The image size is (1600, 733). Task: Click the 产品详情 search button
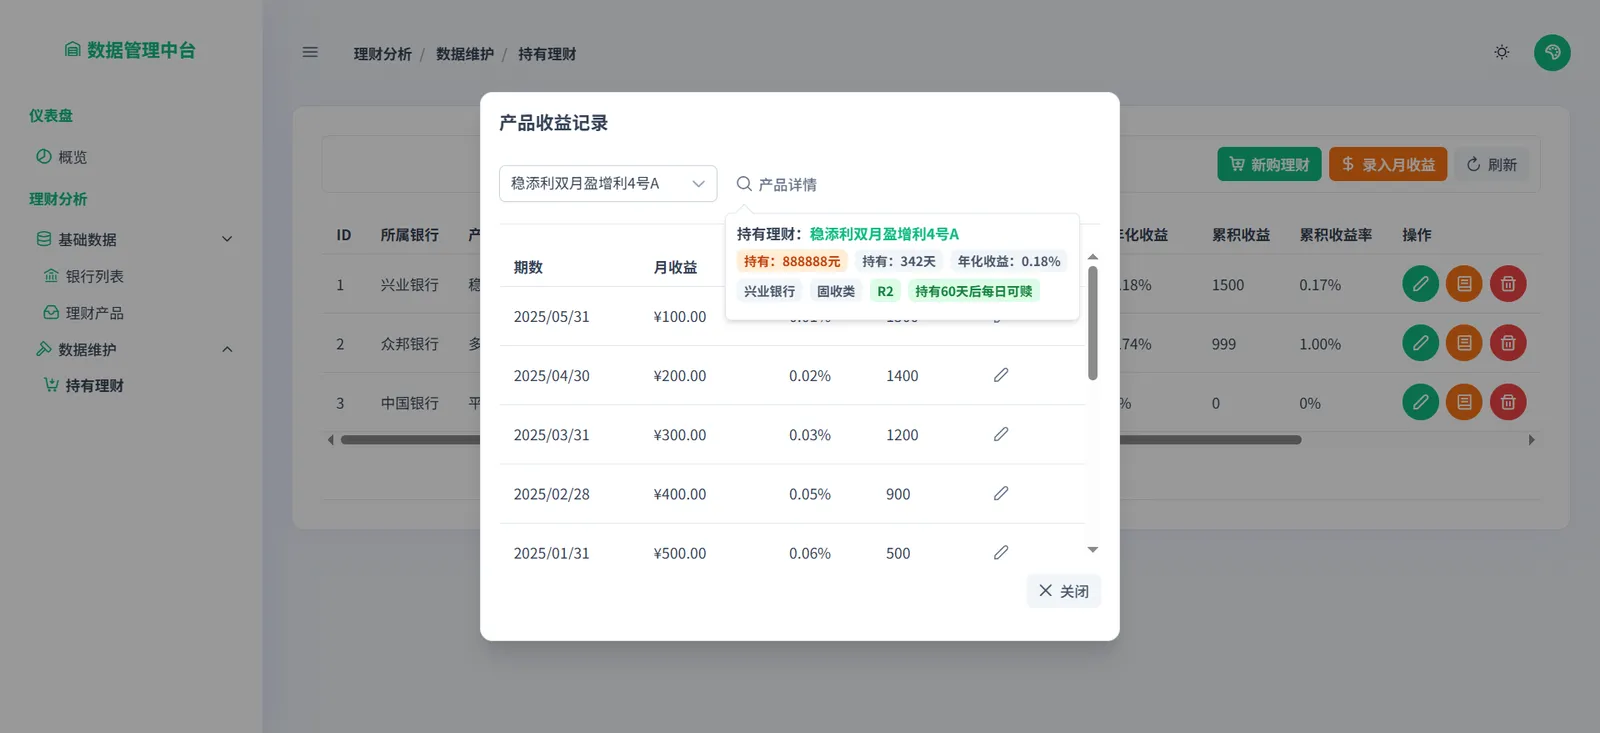pos(777,184)
